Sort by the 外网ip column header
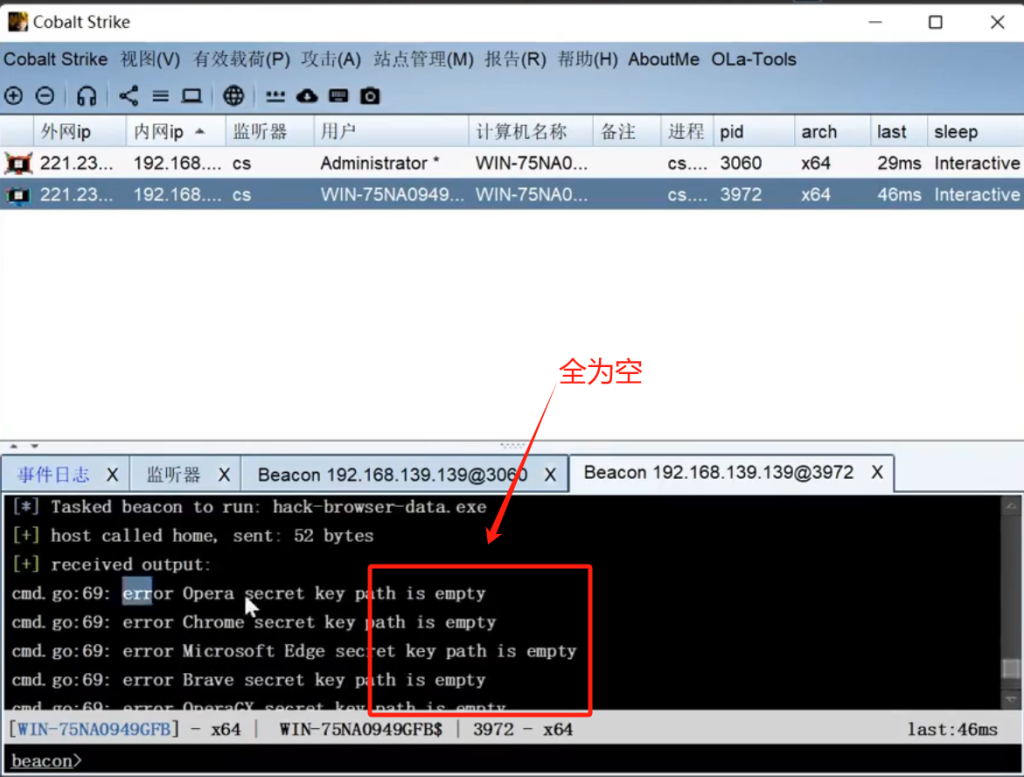The width and height of the screenshot is (1024, 777). coord(80,132)
